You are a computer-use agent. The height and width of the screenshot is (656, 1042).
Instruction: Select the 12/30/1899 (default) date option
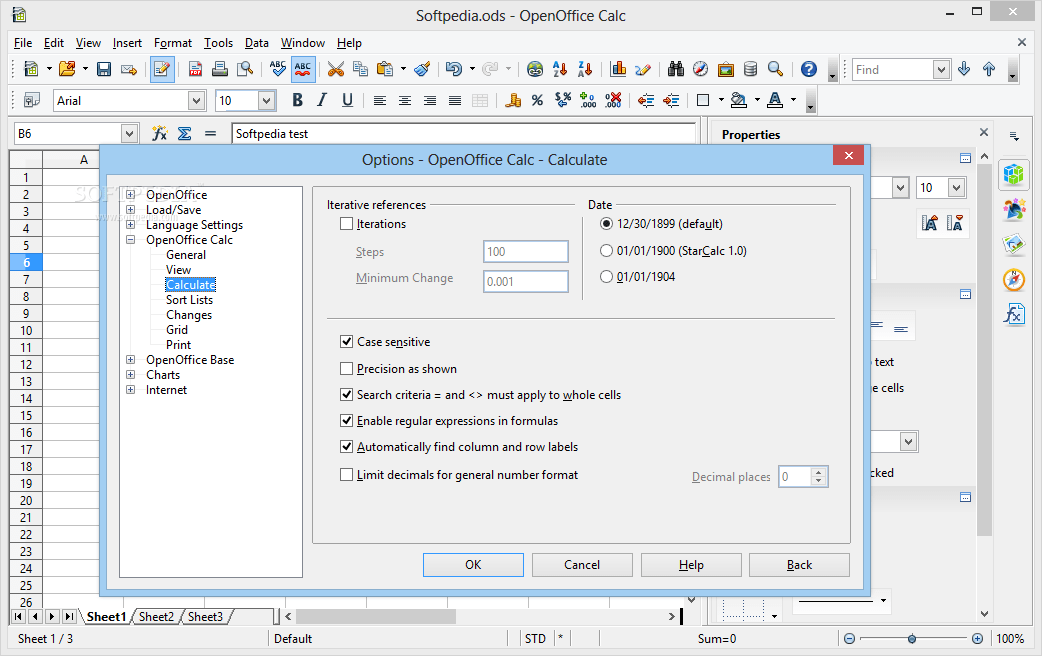point(606,224)
